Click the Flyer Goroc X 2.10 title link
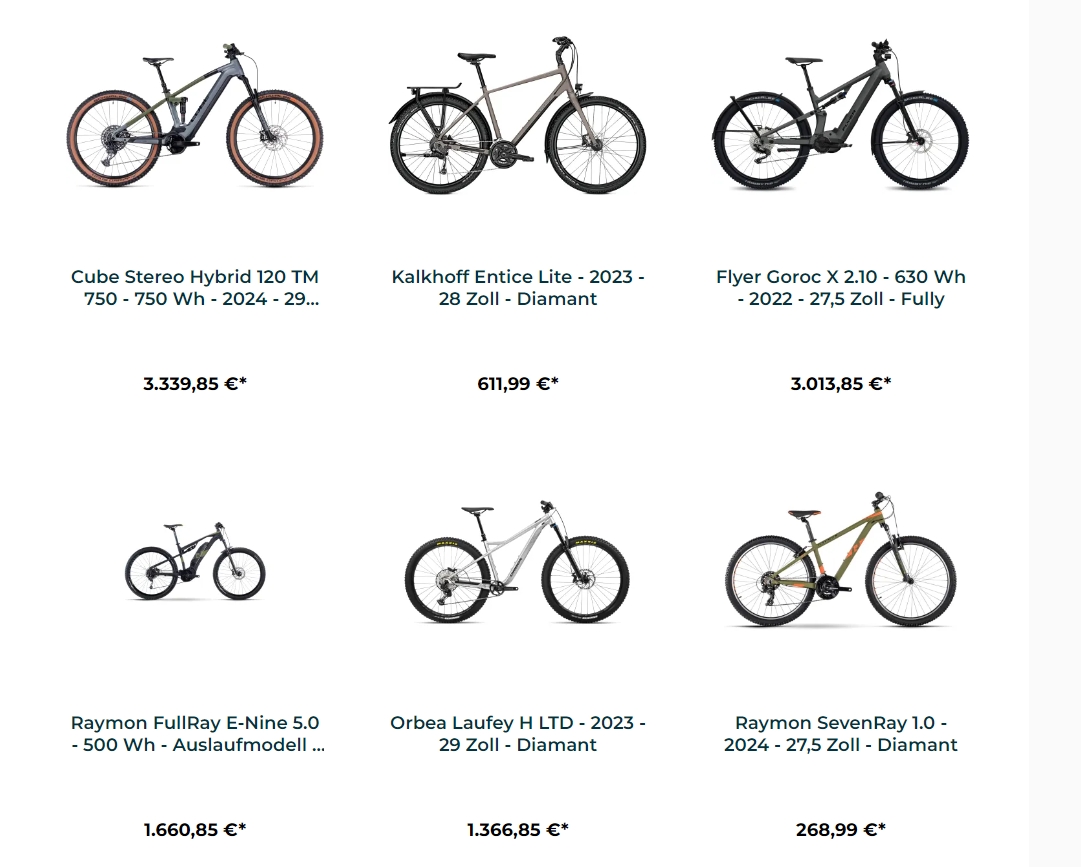The height and width of the screenshot is (867, 1081). point(840,287)
